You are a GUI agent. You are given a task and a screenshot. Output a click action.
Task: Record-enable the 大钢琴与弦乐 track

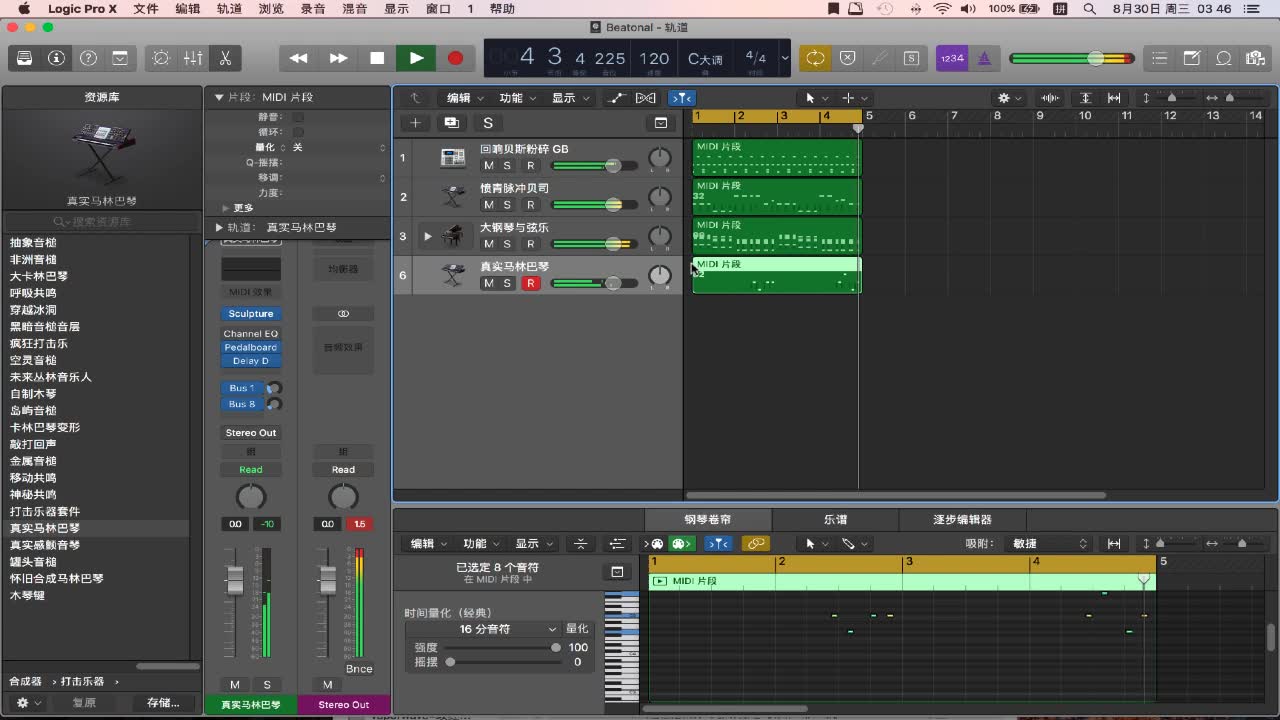coord(531,244)
